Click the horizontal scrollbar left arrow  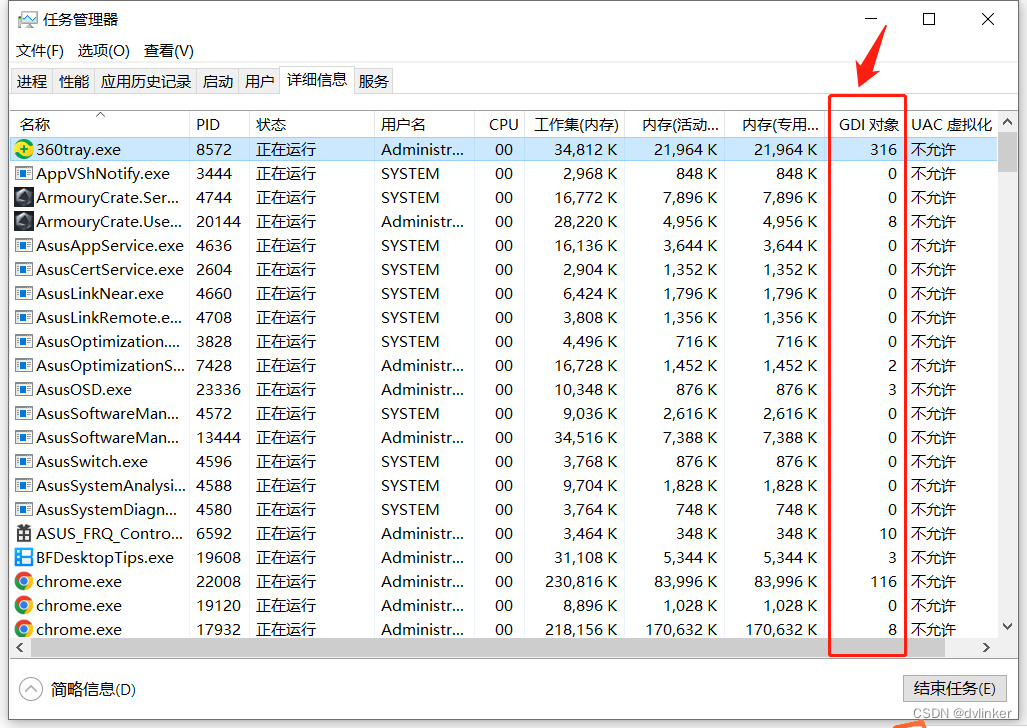click(20, 647)
